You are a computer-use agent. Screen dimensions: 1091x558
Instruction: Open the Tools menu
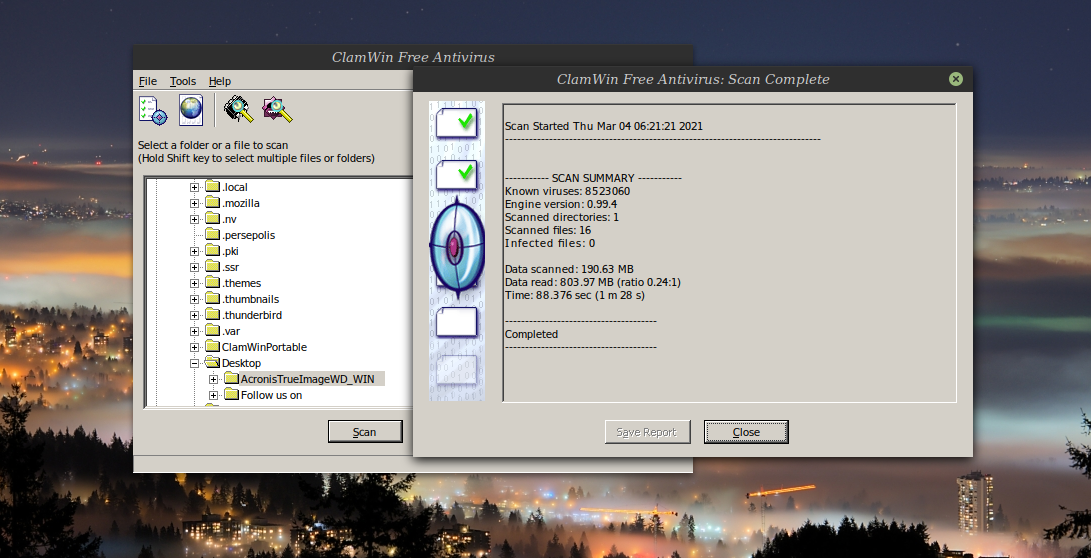point(183,81)
